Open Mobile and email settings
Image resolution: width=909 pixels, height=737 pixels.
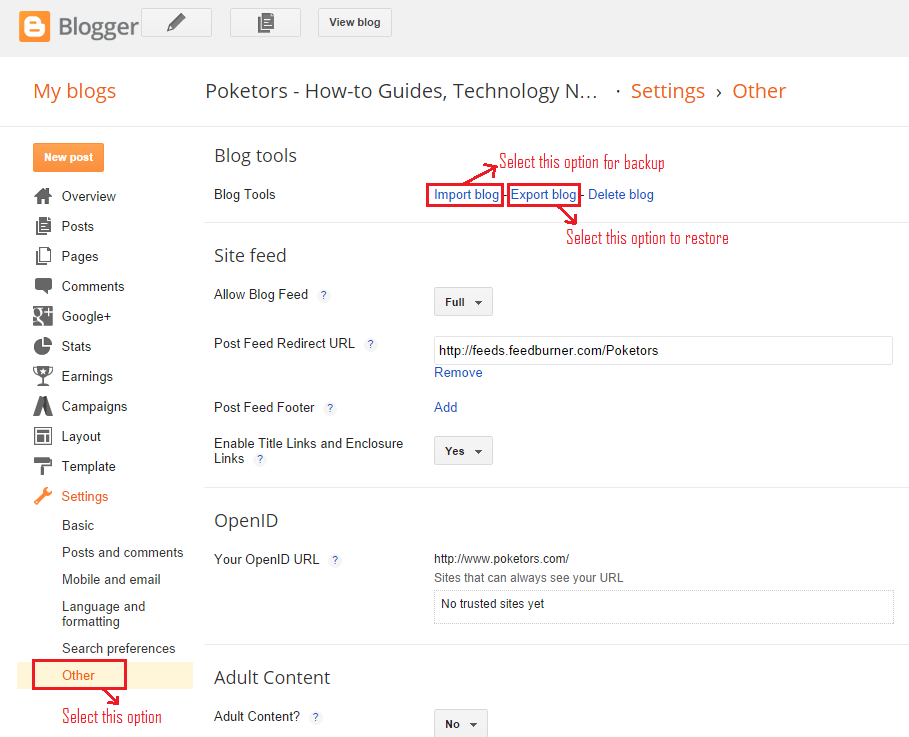111,579
